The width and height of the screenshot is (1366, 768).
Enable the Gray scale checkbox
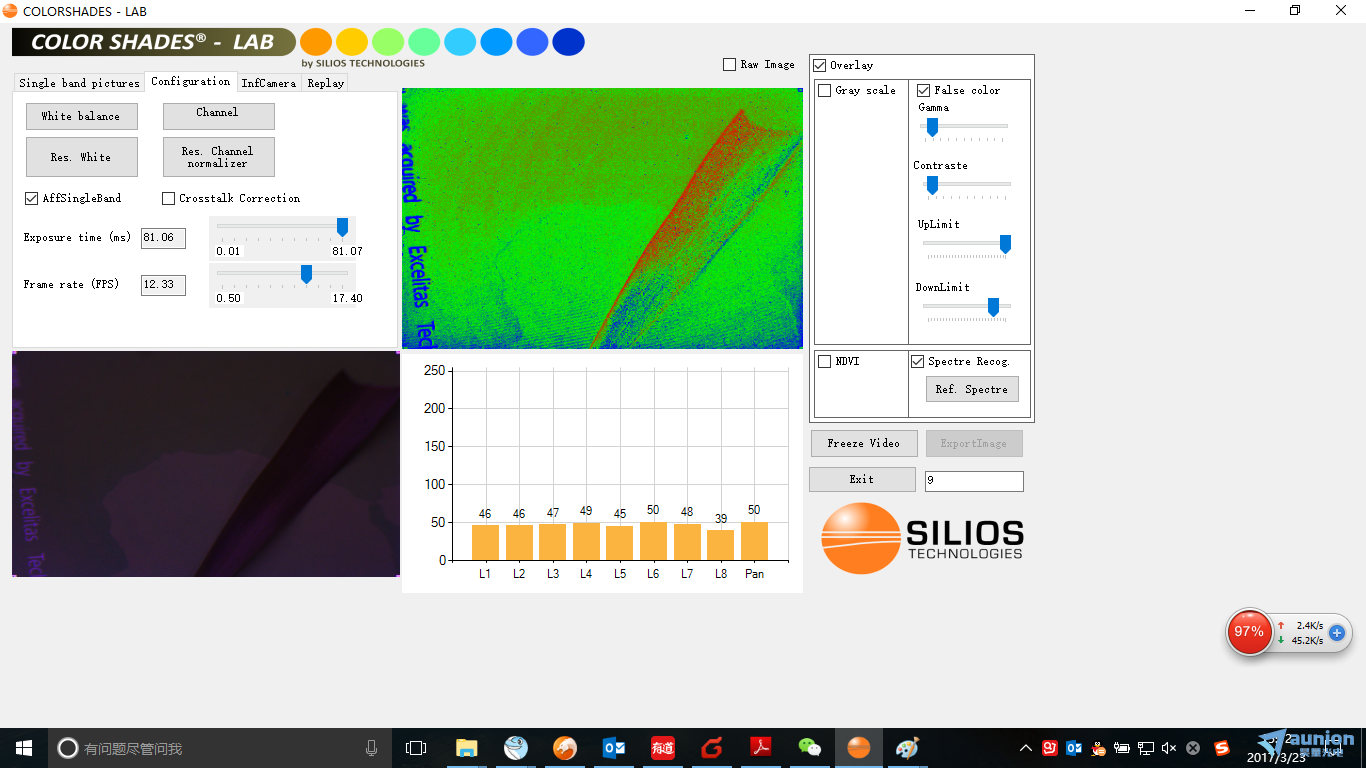(x=825, y=90)
